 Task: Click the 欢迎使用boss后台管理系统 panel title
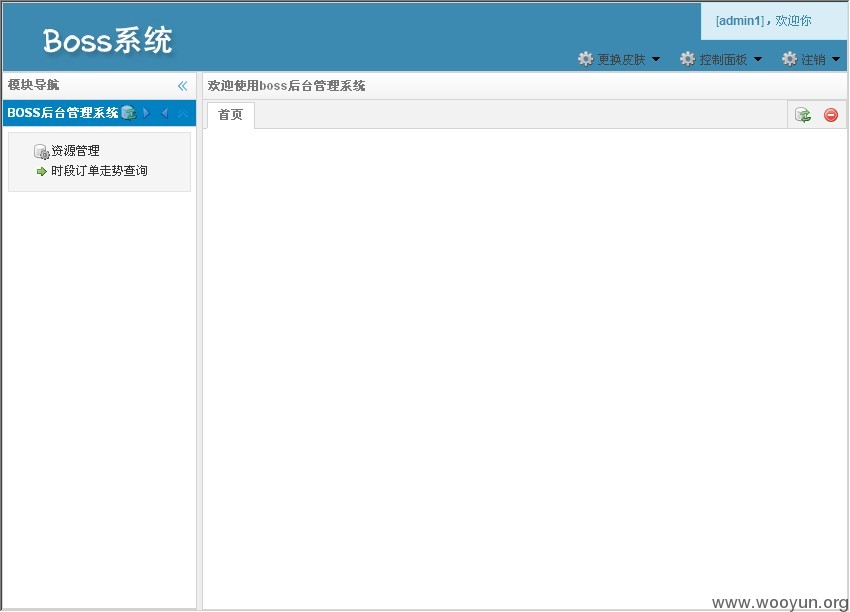[x=286, y=86]
